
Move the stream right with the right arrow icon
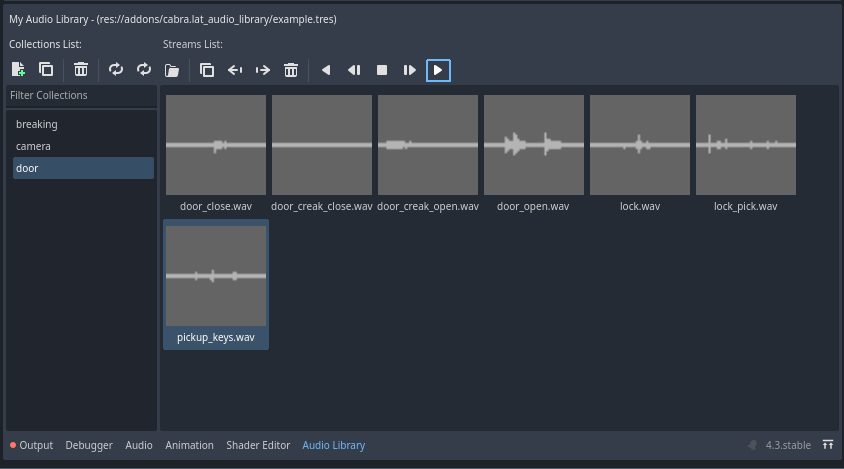tap(263, 70)
